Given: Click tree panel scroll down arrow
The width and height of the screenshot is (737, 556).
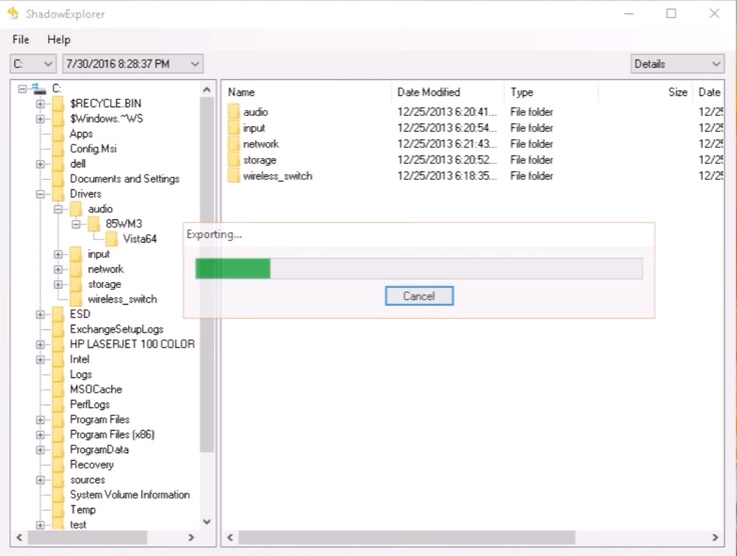Looking at the screenshot, I should [207, 522].
